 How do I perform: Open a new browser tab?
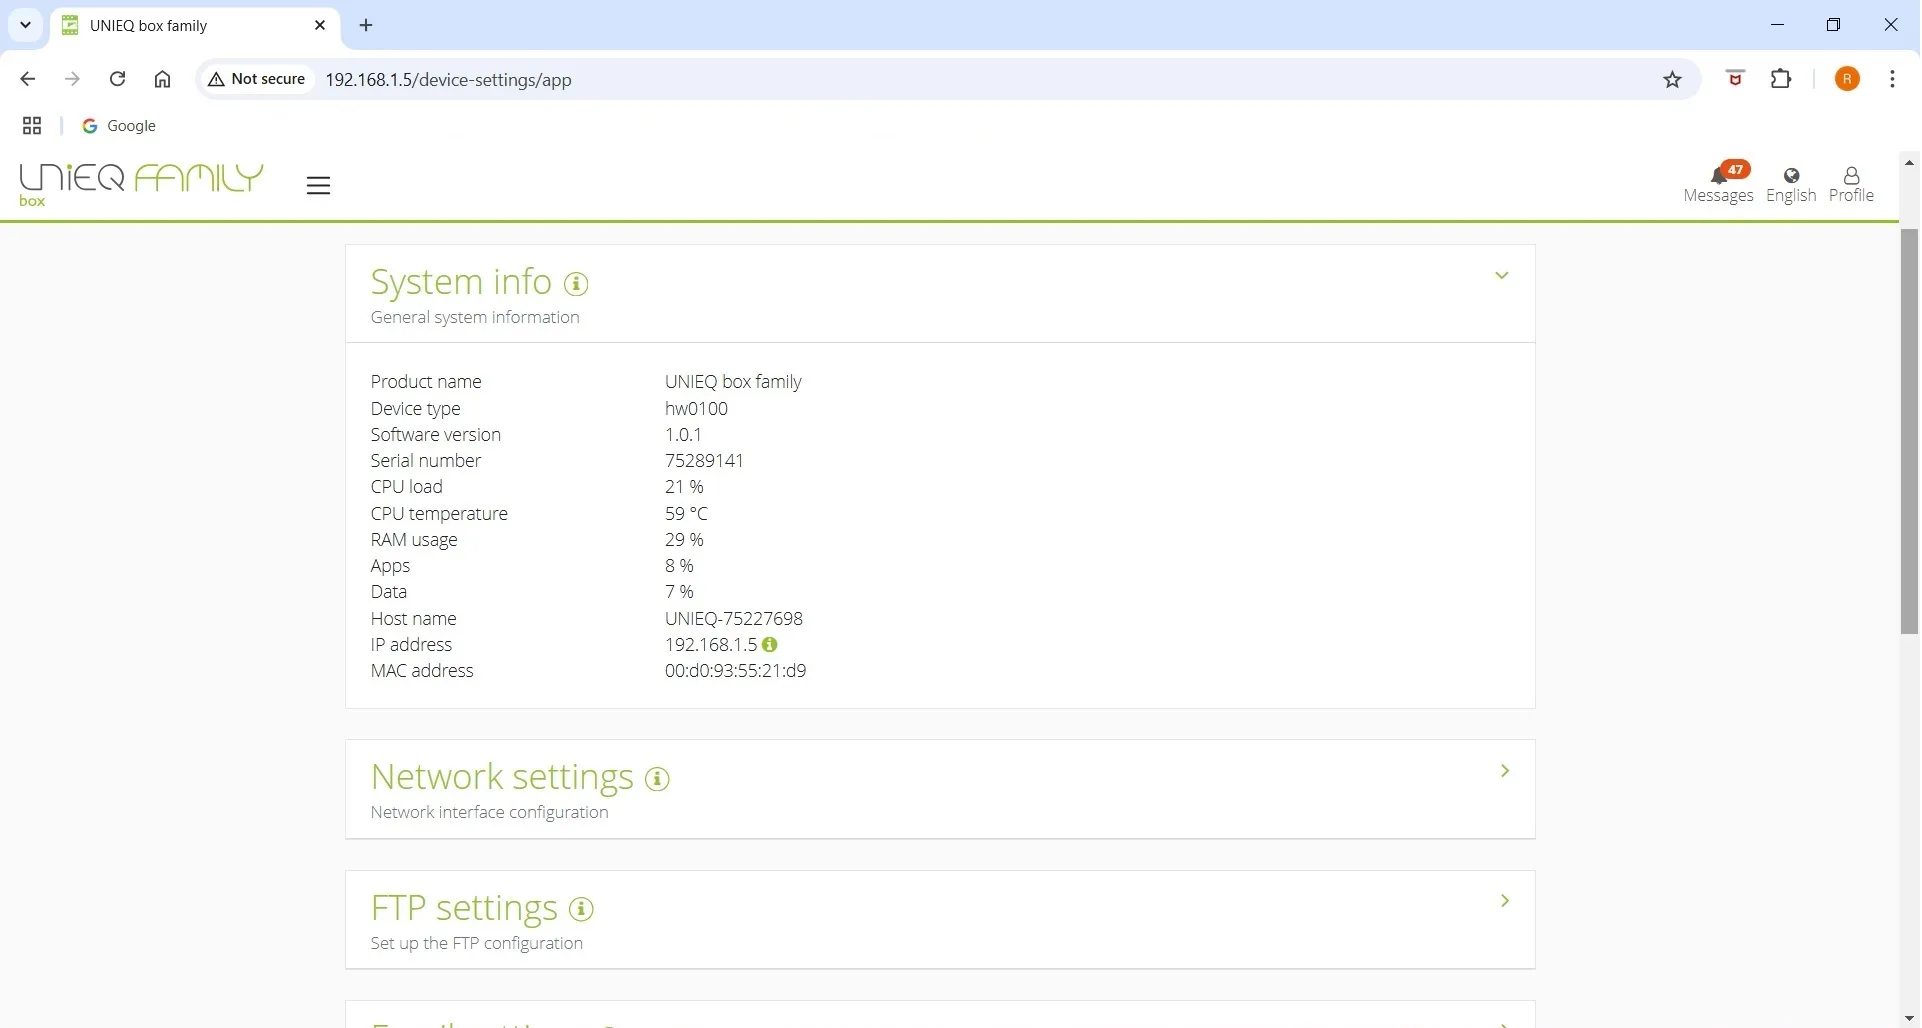[367, 26]
